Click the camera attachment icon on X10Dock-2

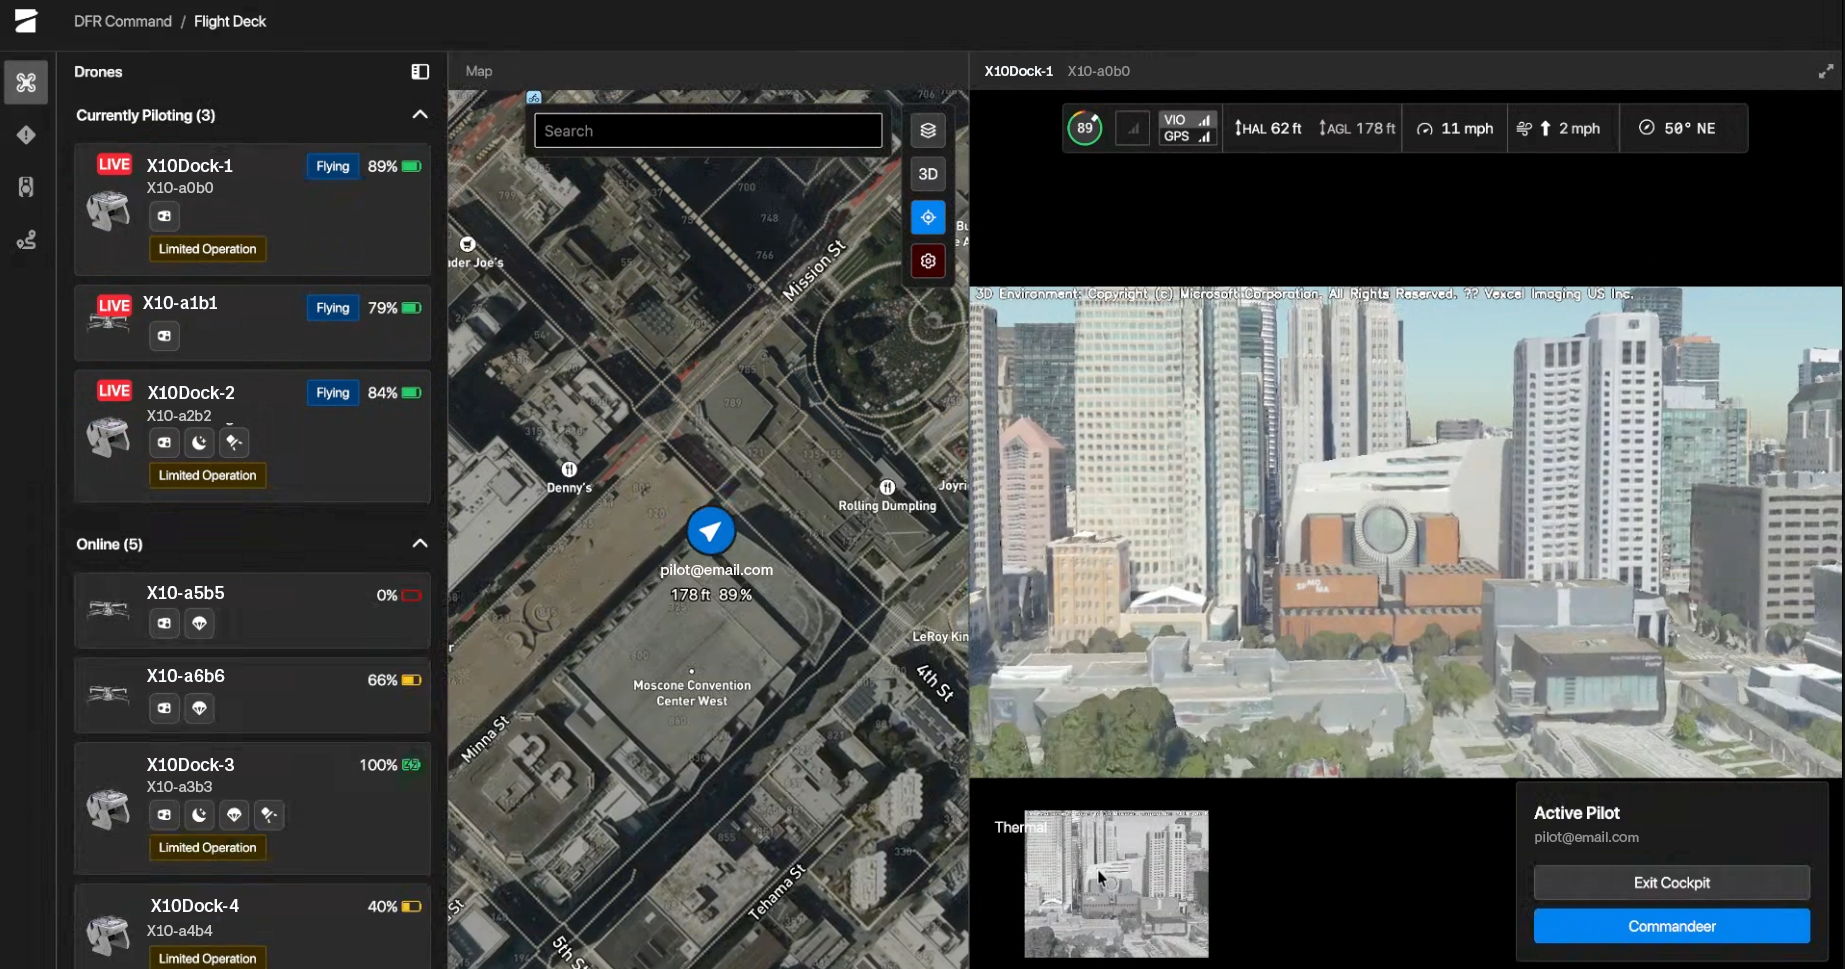164,442
